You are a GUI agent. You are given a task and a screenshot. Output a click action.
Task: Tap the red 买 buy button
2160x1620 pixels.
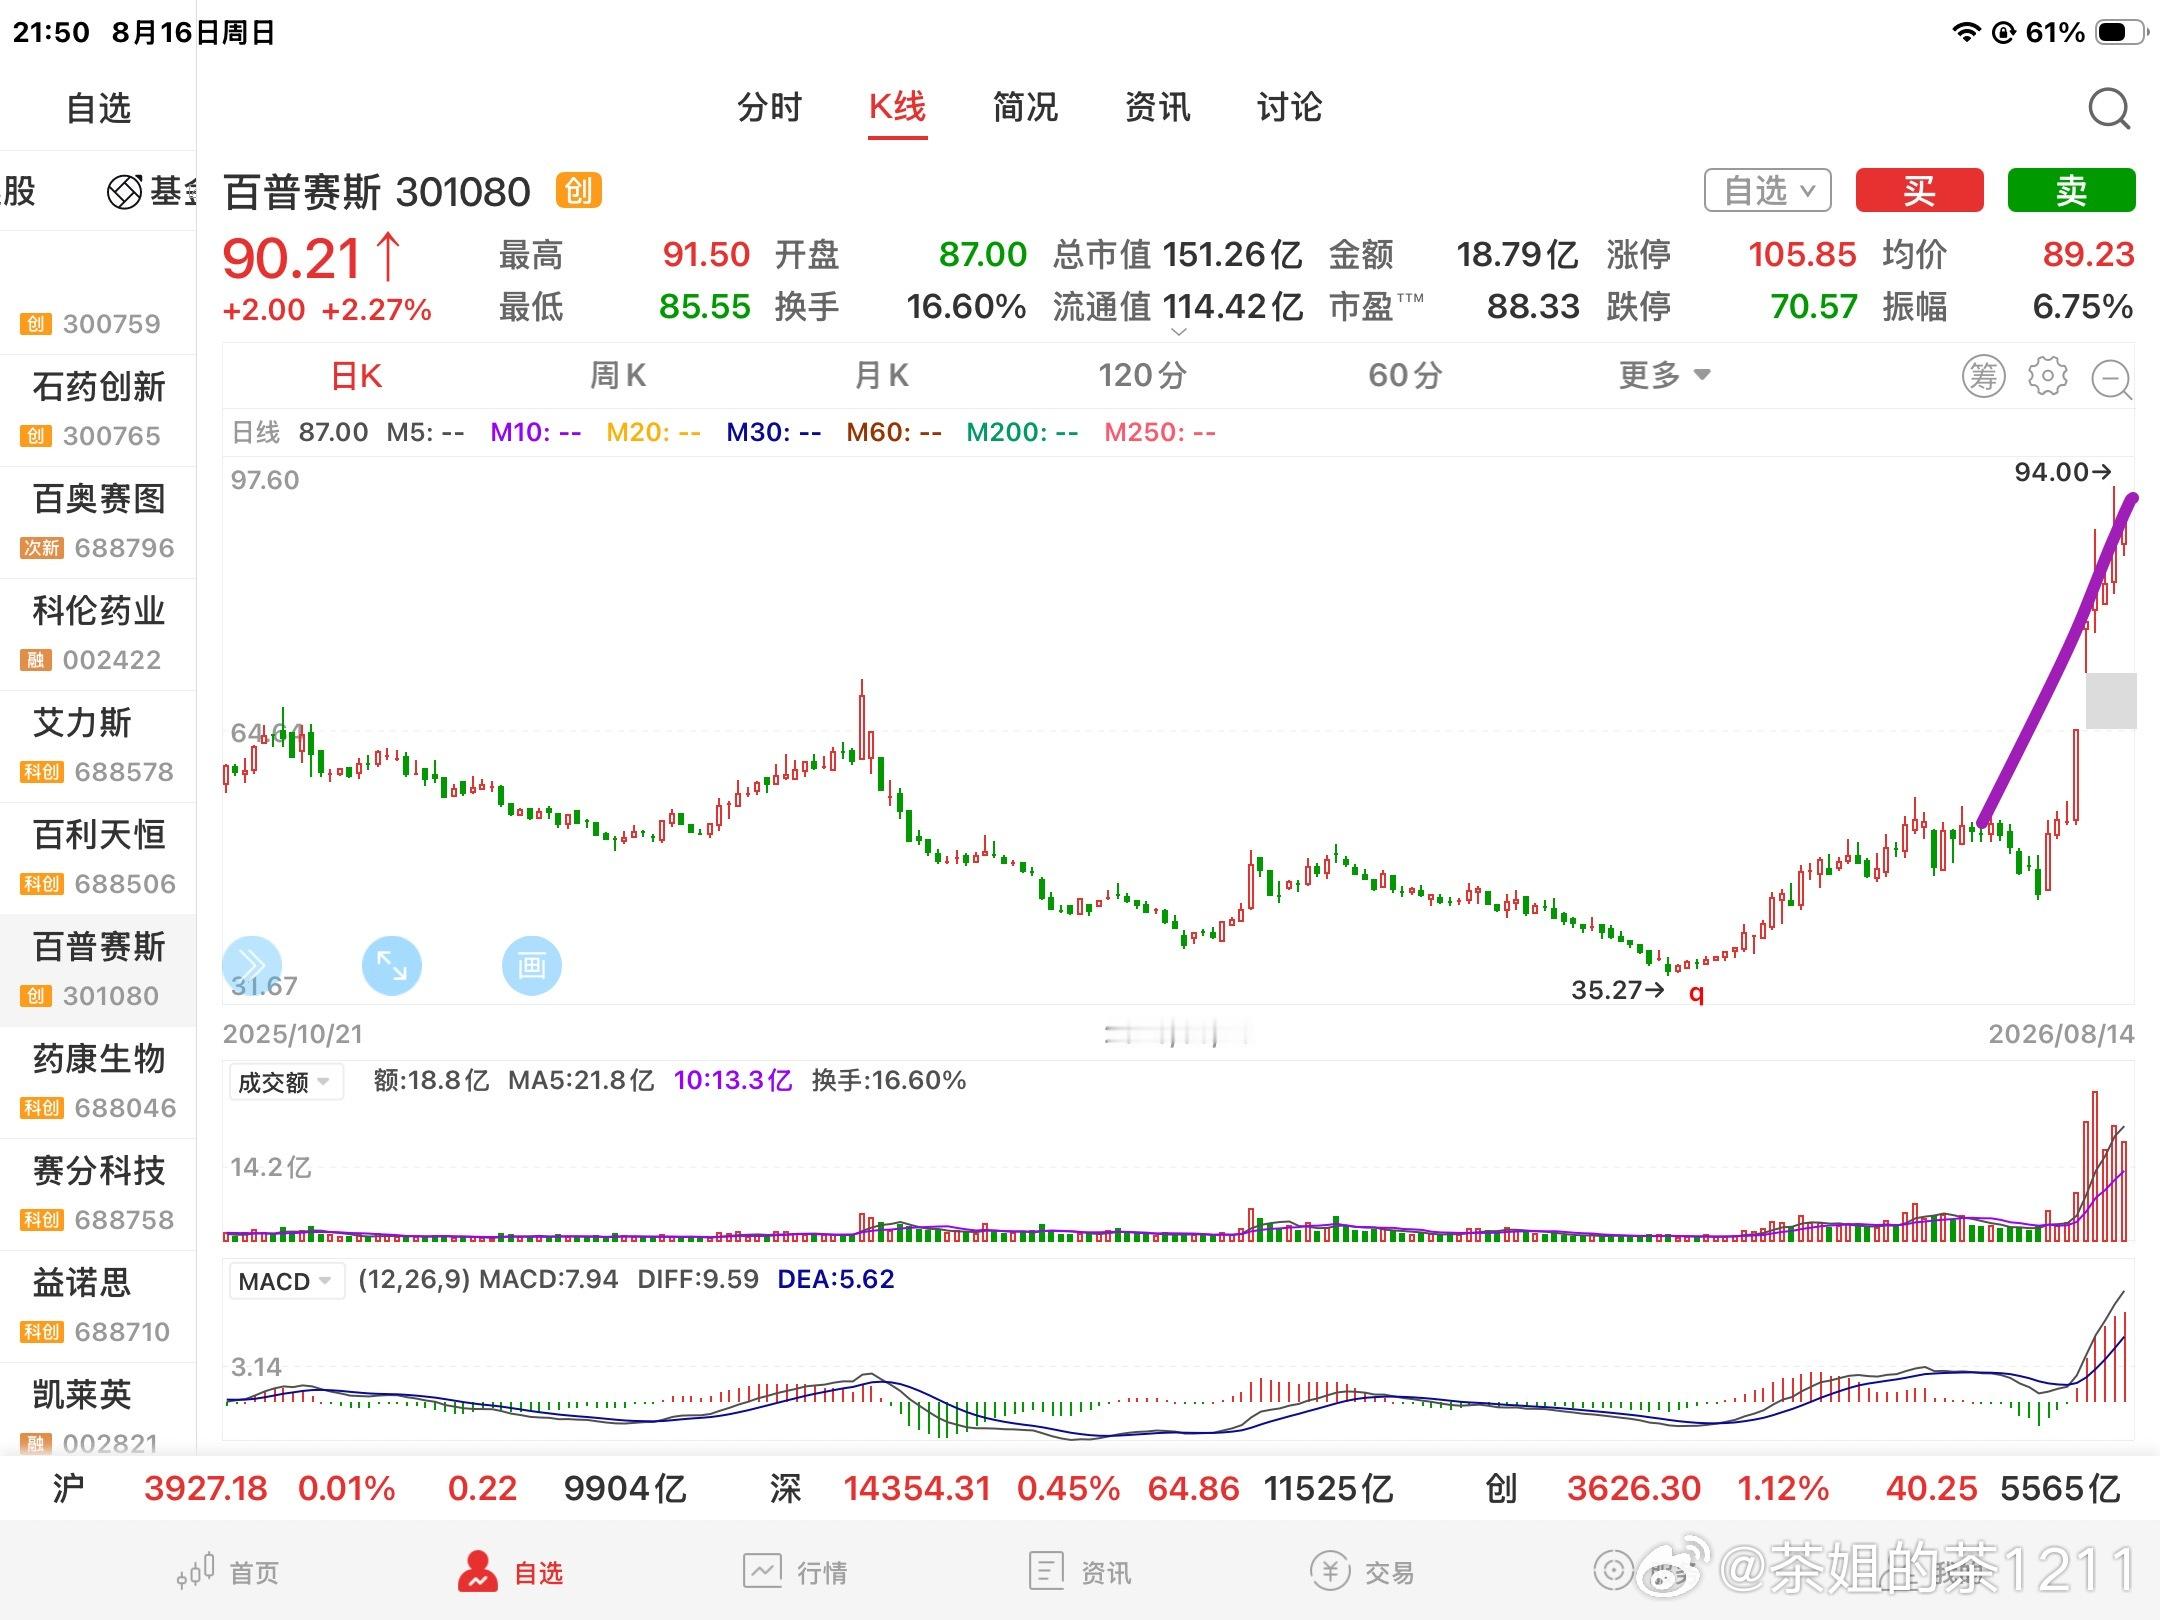[1919, 190]
